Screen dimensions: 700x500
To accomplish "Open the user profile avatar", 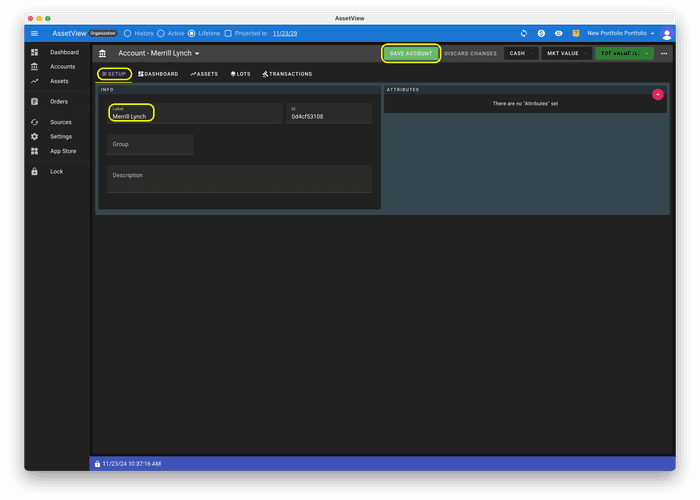I will tap(667, 34).
